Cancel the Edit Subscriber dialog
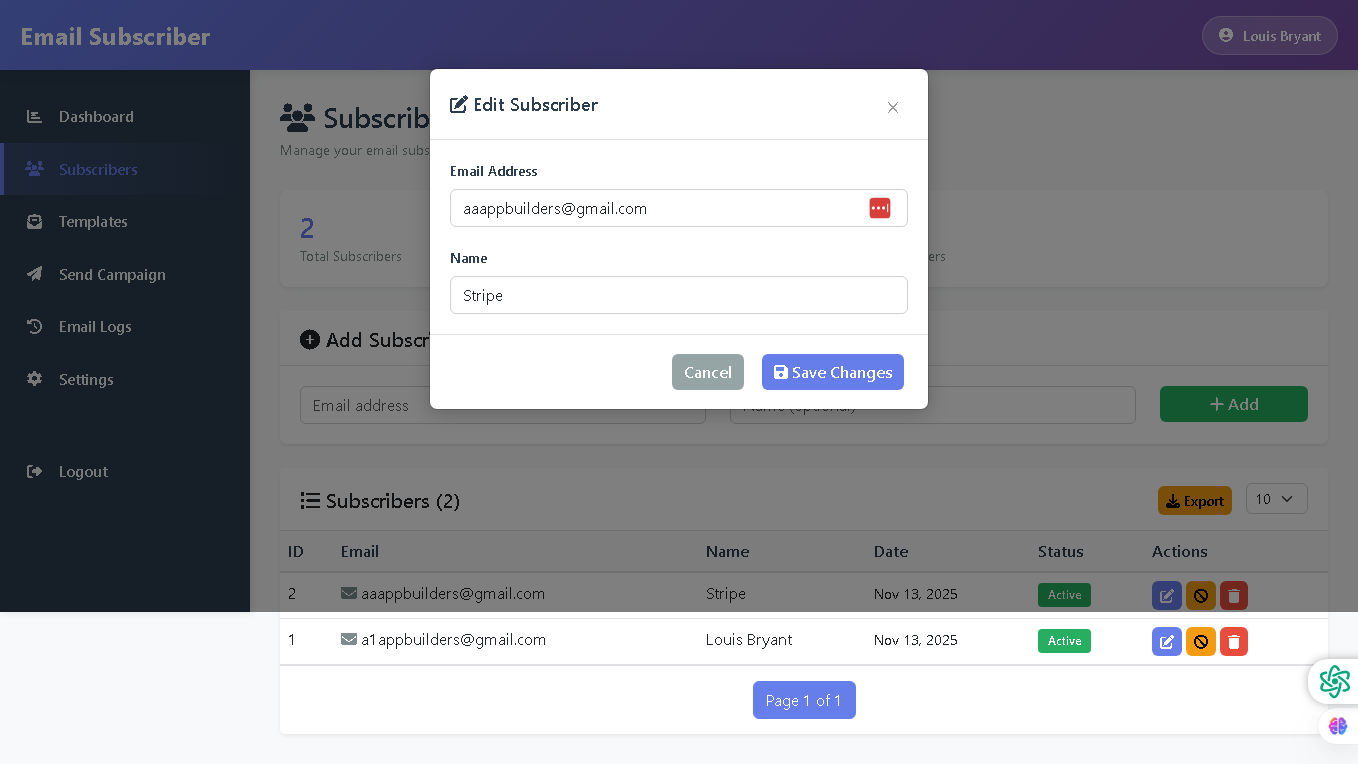The width and height of the screenshot is (1358, 764). pyautogui.click(x=707, y=372)
